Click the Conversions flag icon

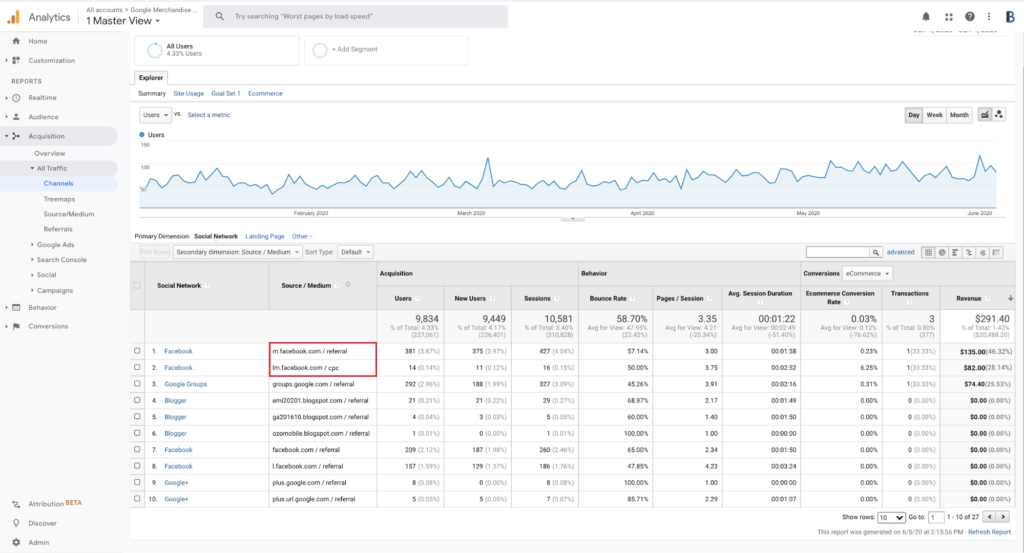[x=16, y=326]
